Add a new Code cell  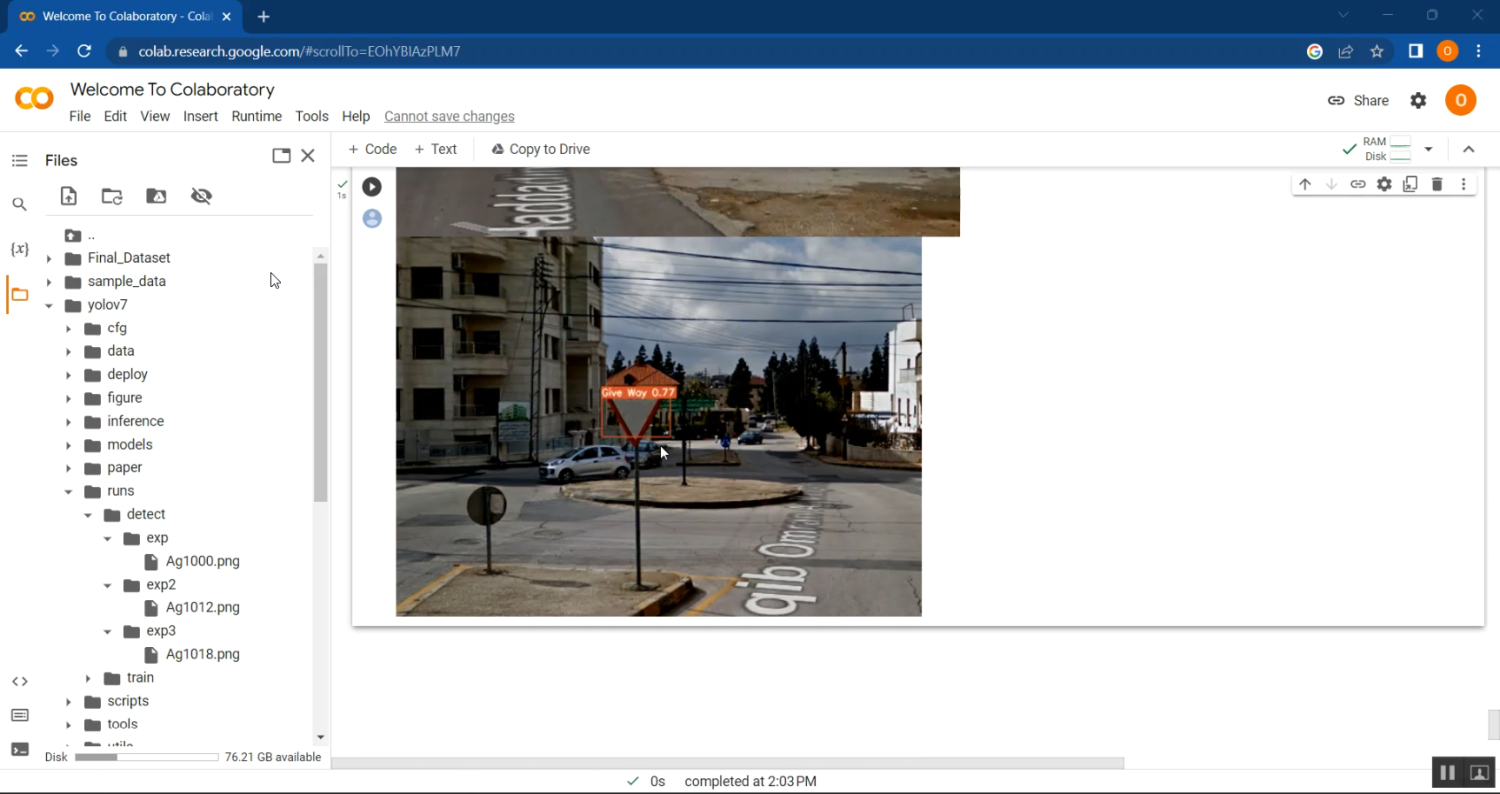click(372, 149)
